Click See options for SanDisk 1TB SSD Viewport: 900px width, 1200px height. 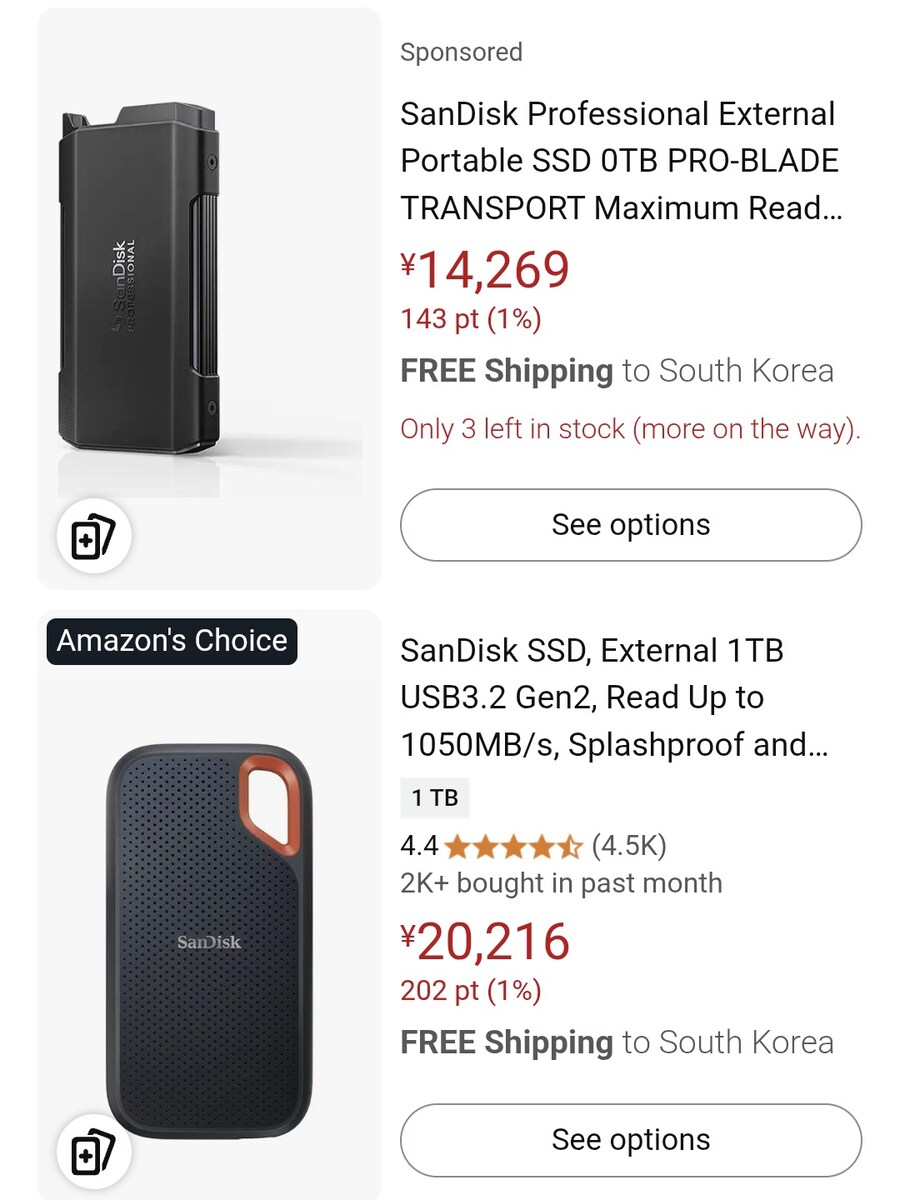630,1139
